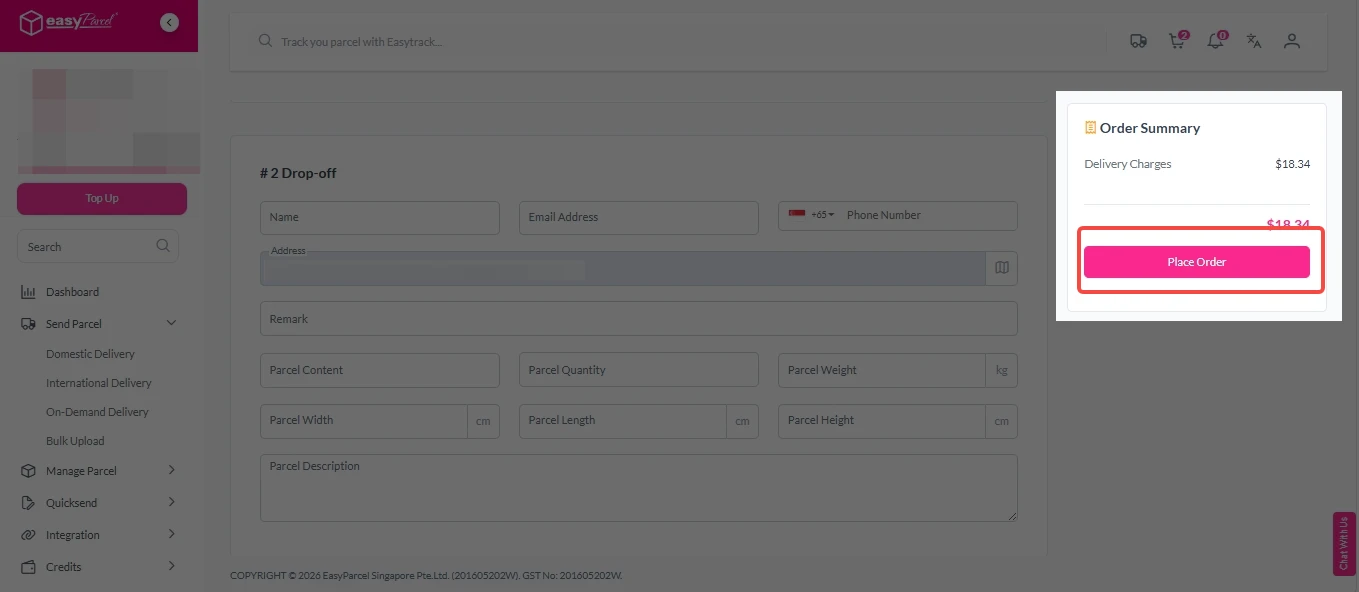Click the Top Up button
1359x592 pixels.
[x=101, y=198]
